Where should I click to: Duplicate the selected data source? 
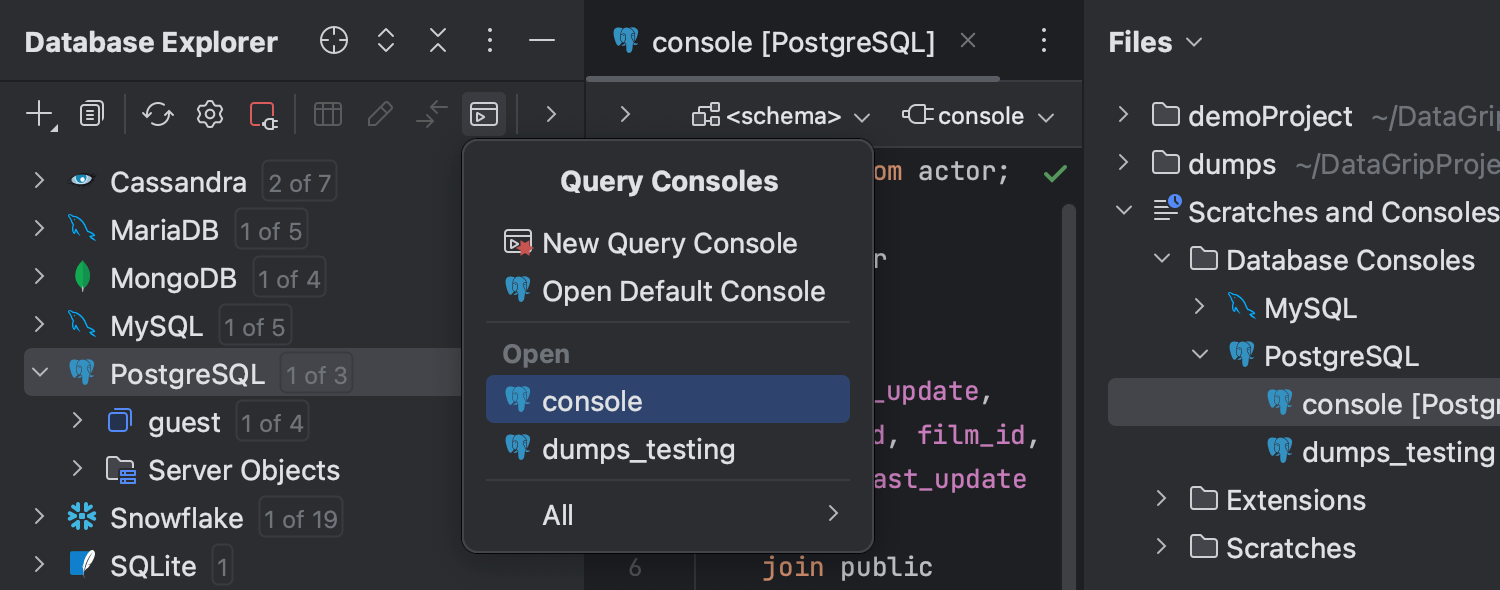(x=91, y=113)
